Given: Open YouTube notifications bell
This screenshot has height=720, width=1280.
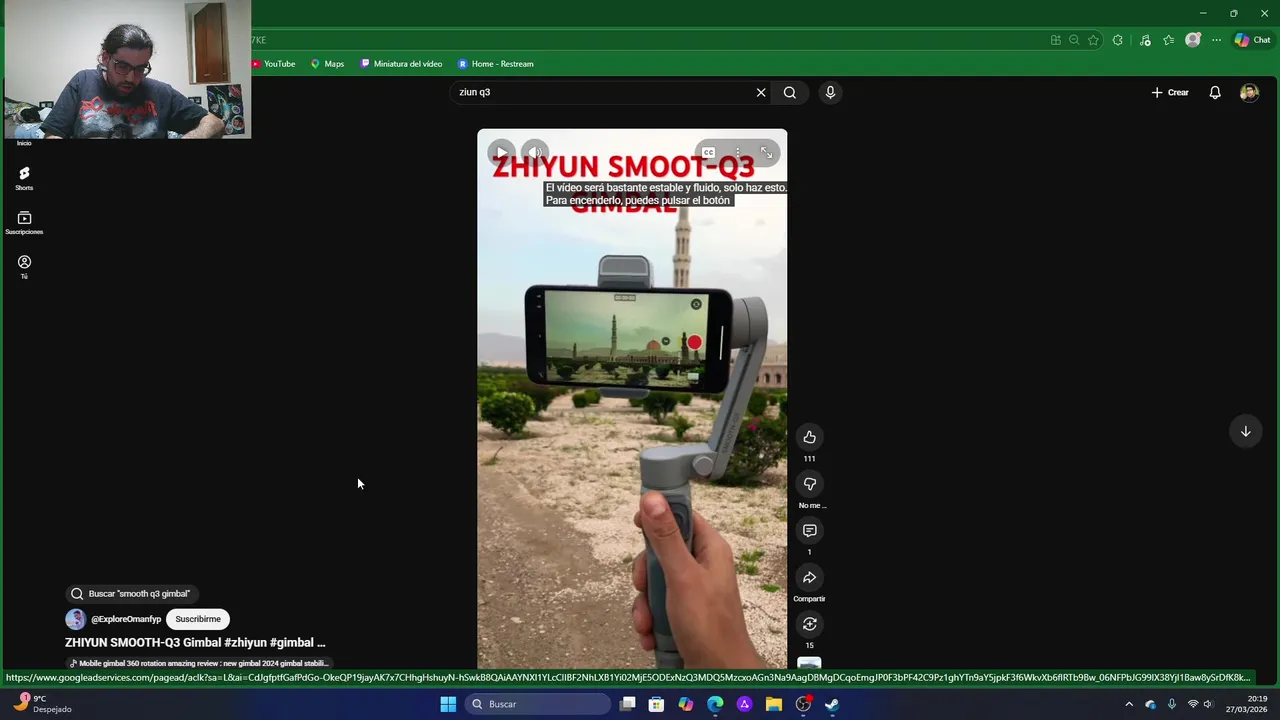Looking at the screenshot, I should [1215, 92].
